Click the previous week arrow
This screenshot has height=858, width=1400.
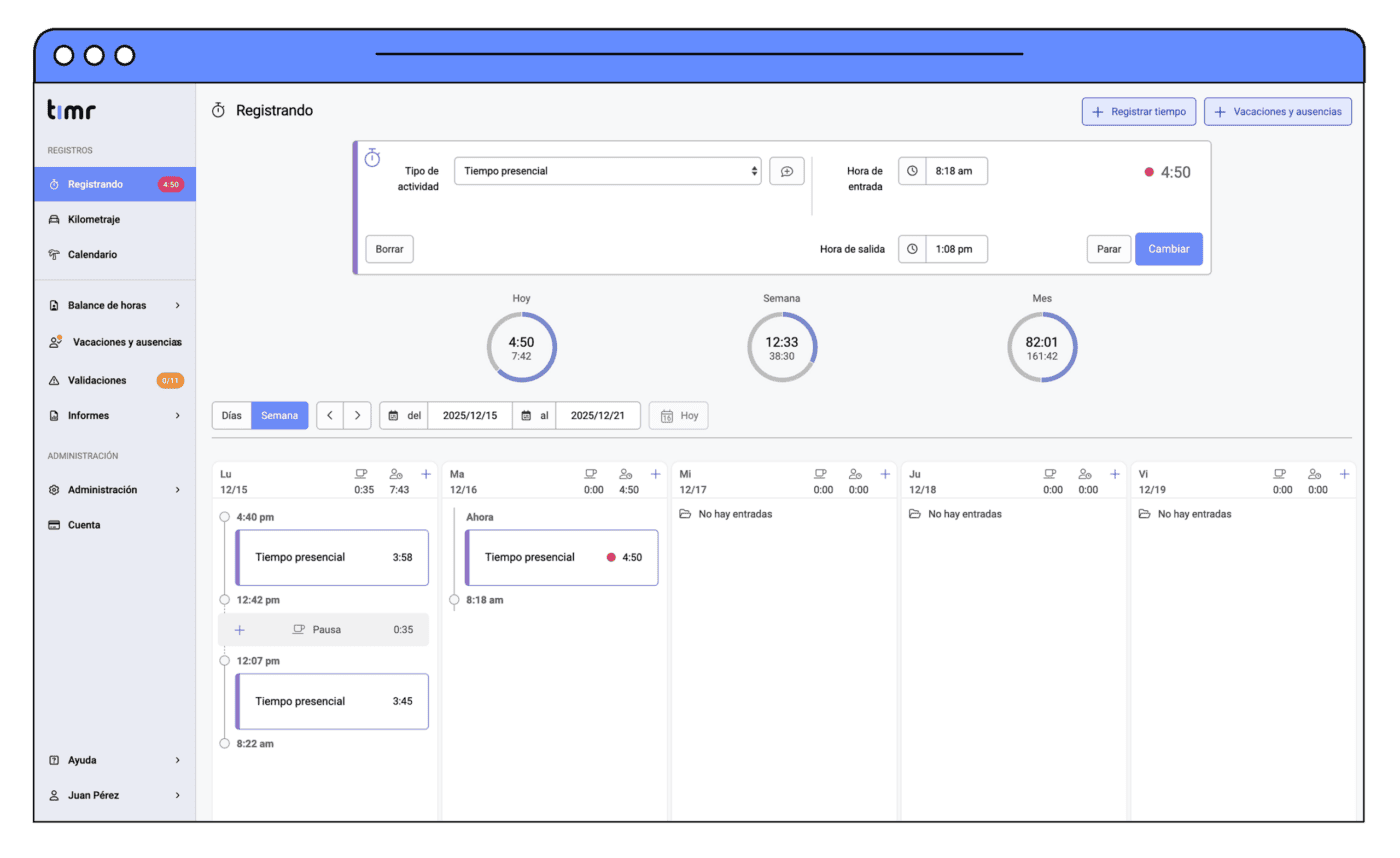[330, 416]
